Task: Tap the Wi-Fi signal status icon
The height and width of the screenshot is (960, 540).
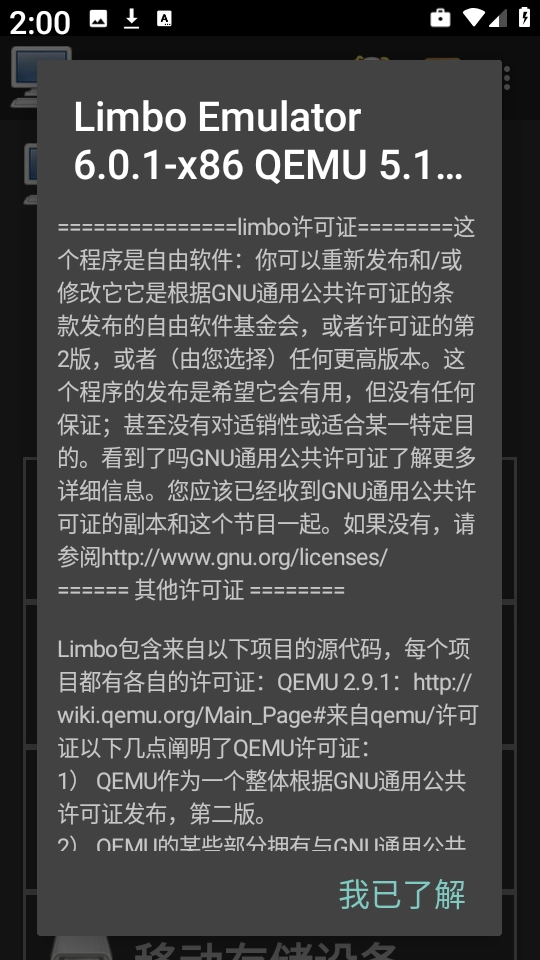Action: [474, 18]
